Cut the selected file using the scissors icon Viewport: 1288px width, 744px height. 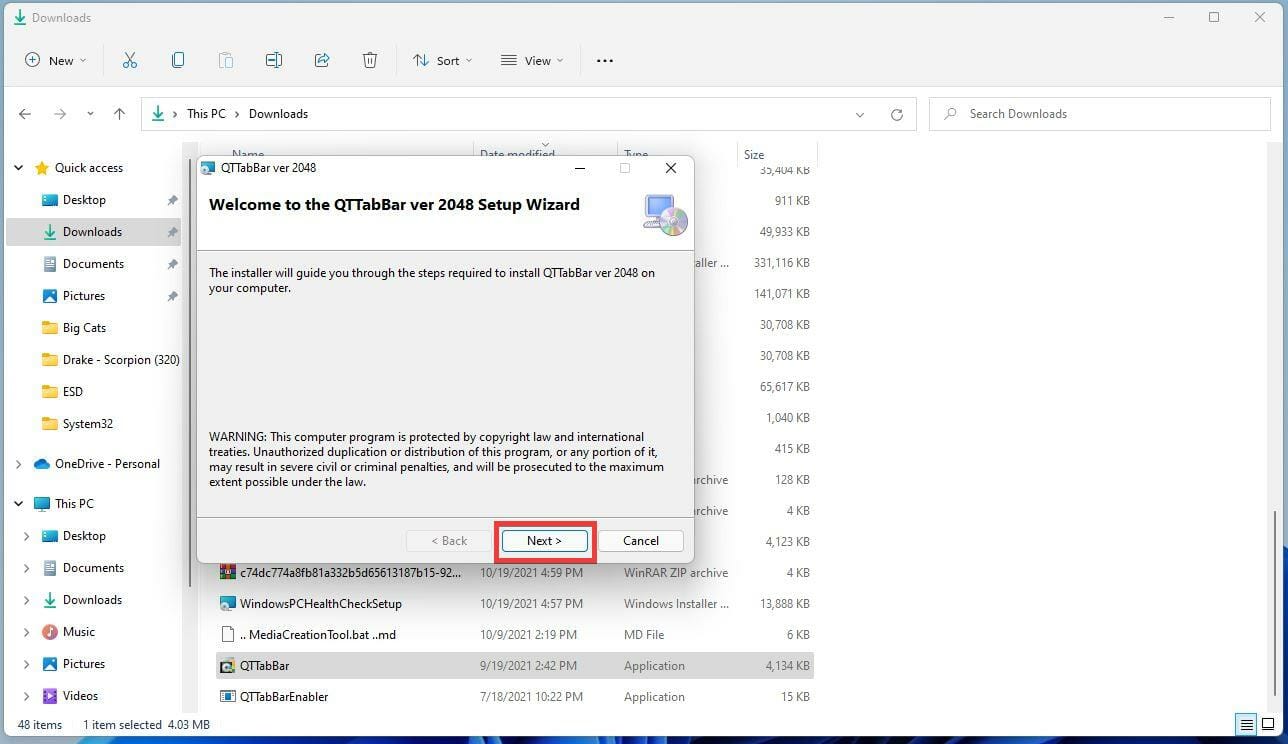[x=129, y=60]
